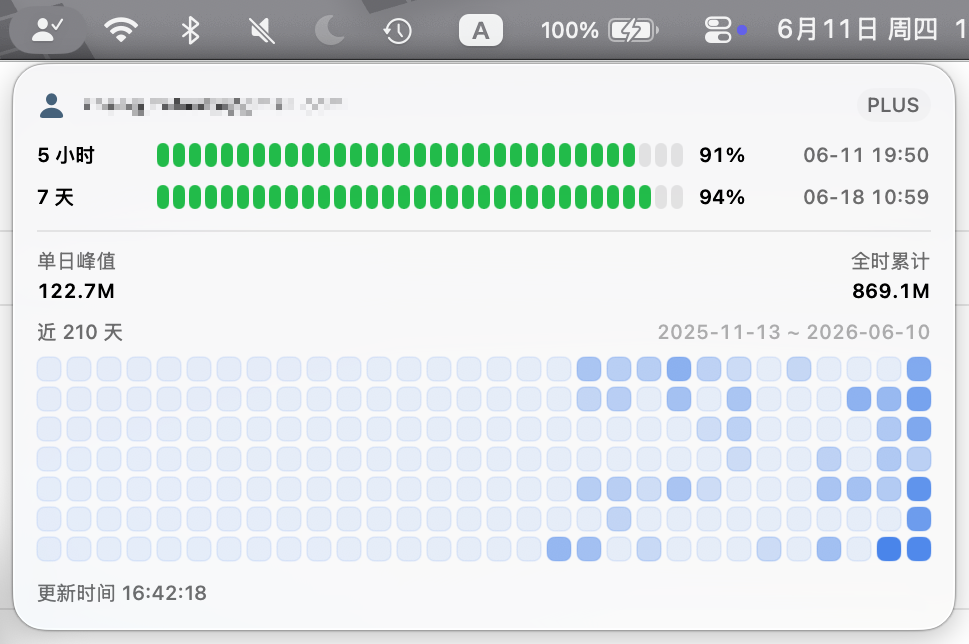969x644 pixels.
Task: Toggle the Focus moon icon
Action: tap(329, 30)
